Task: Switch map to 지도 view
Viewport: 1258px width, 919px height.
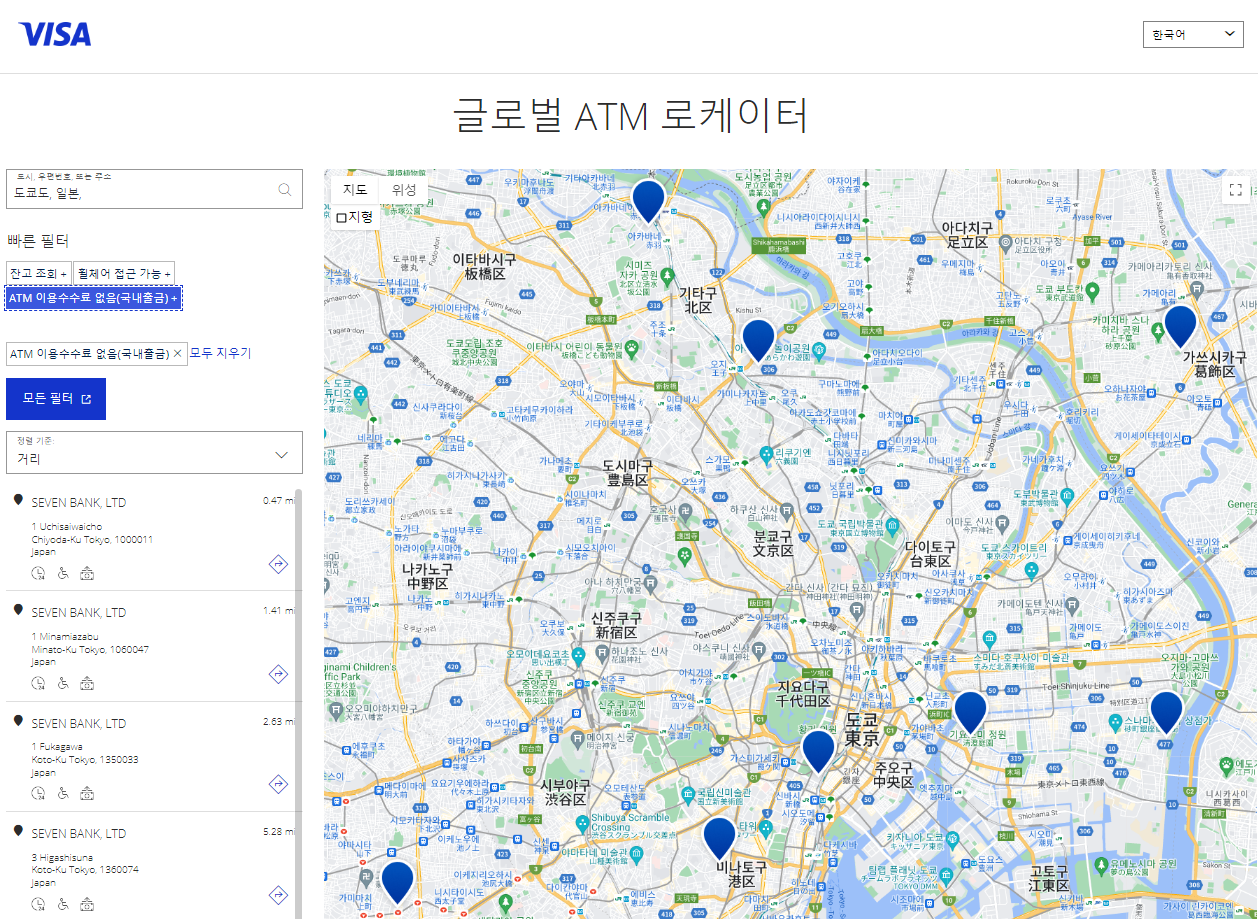Action: pyautogui.click(x=355, y=190)
